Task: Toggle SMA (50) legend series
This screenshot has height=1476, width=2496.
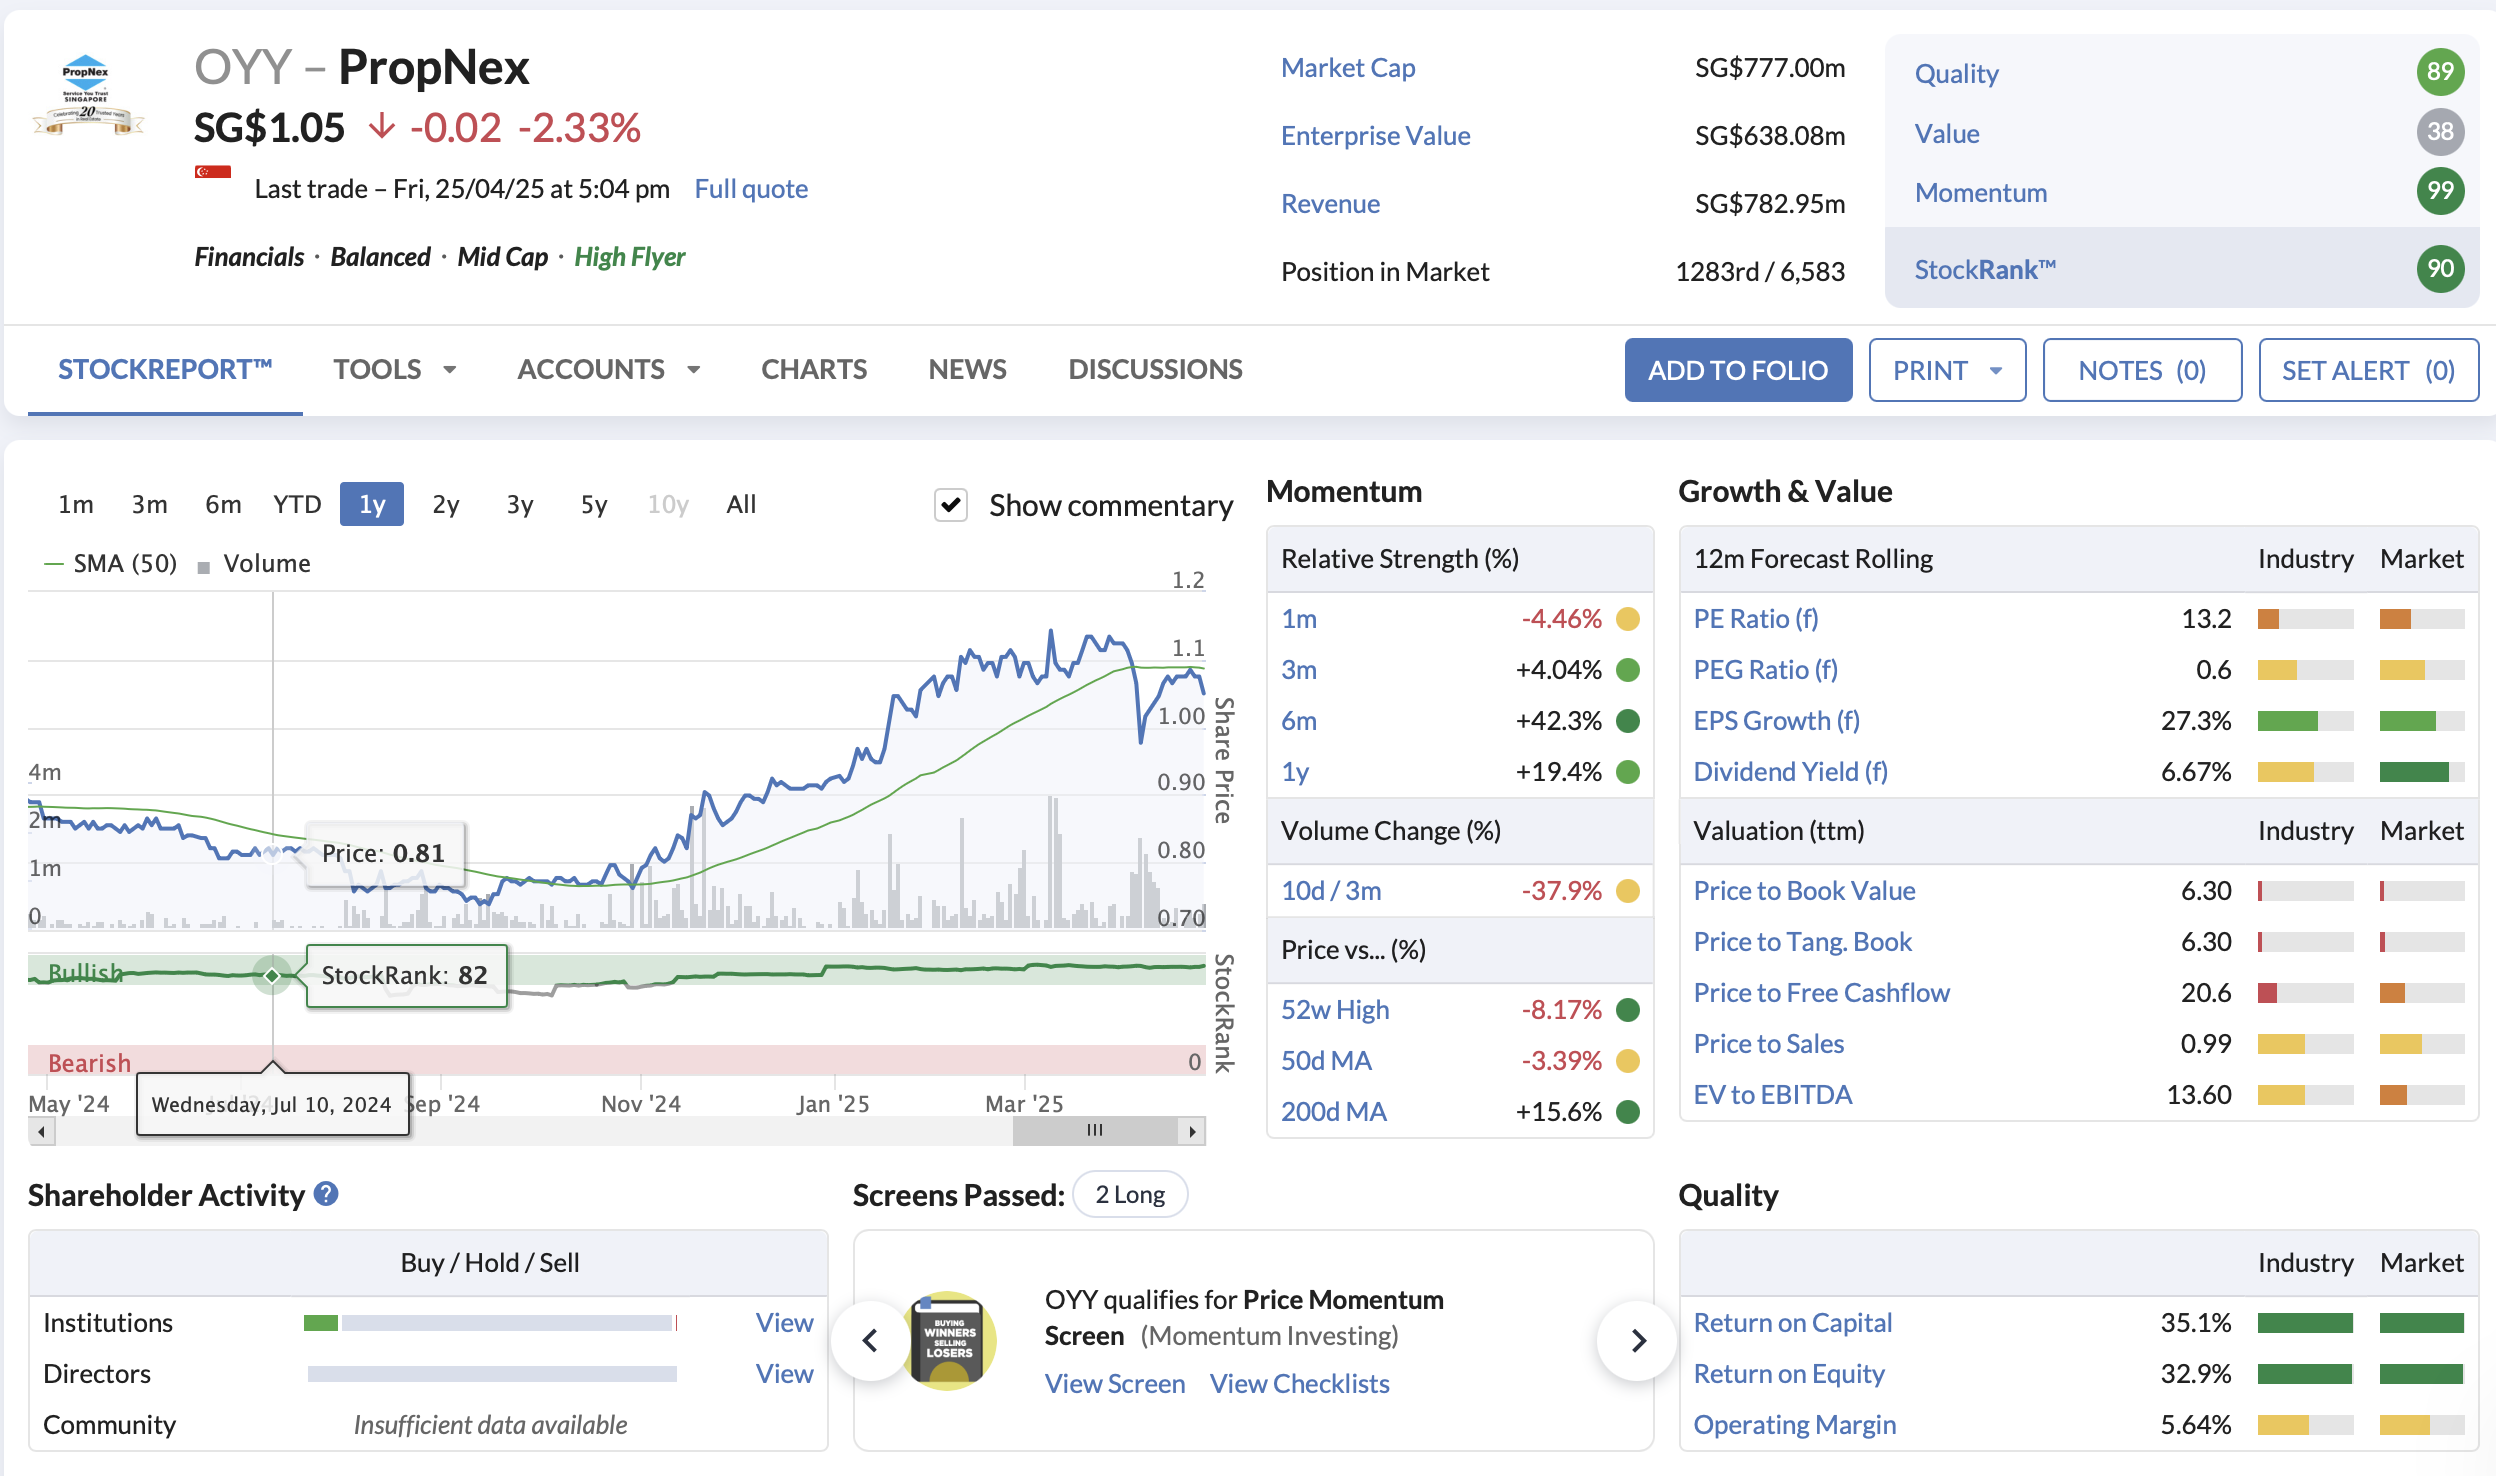Action: coord(110,564)
